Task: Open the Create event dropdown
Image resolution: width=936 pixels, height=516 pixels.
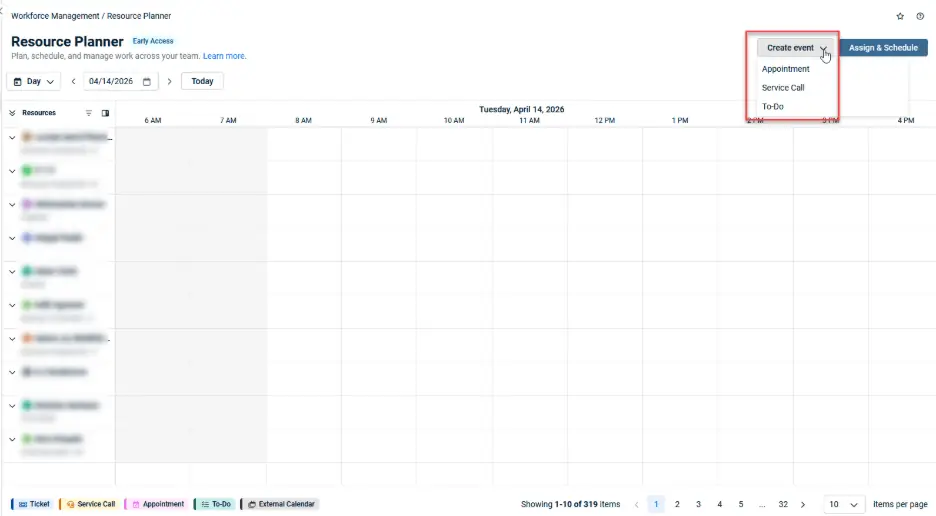Action: coord(795,48)
